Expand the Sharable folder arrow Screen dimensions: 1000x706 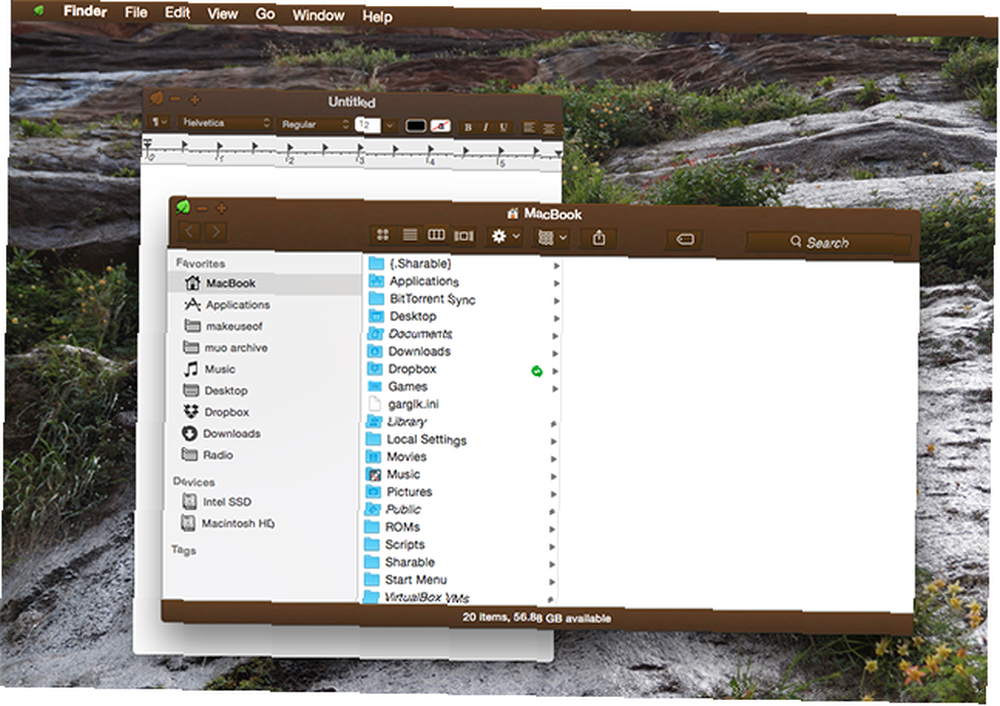click(x=552, y=564)
